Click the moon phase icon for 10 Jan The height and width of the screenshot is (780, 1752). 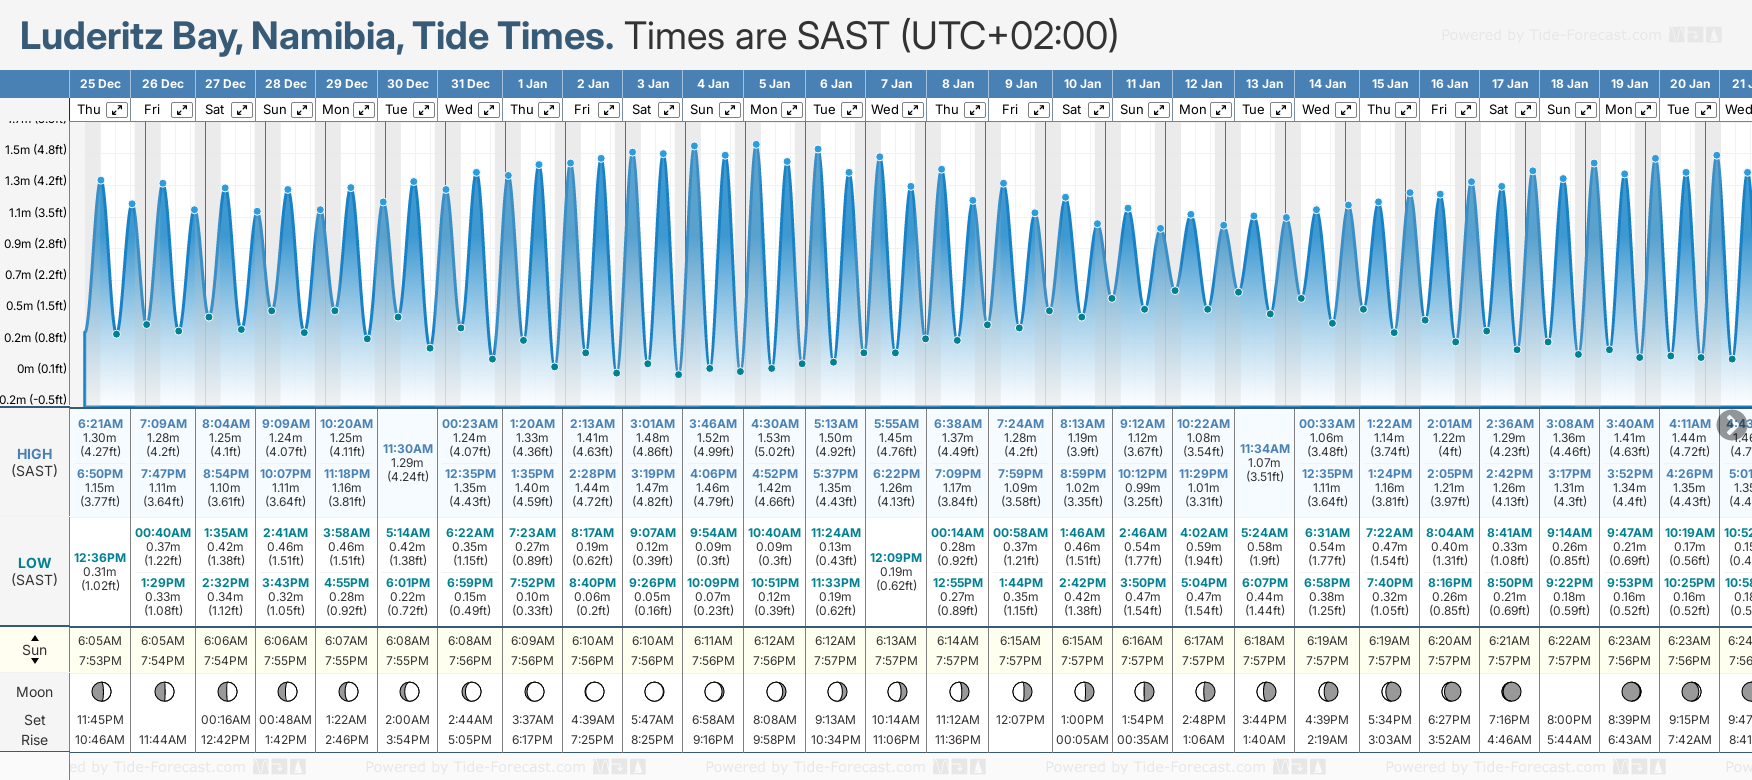tap(1084, 691)
